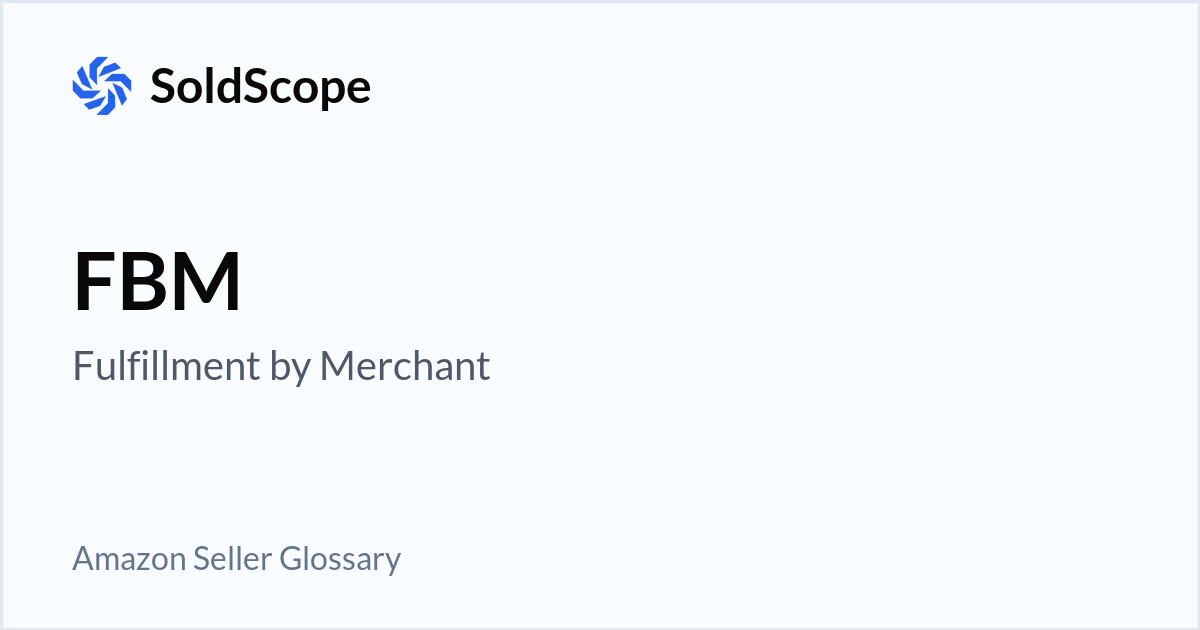
Task: Open the Amazon Seller Glossary label
Action: click(x=236, y=558)
